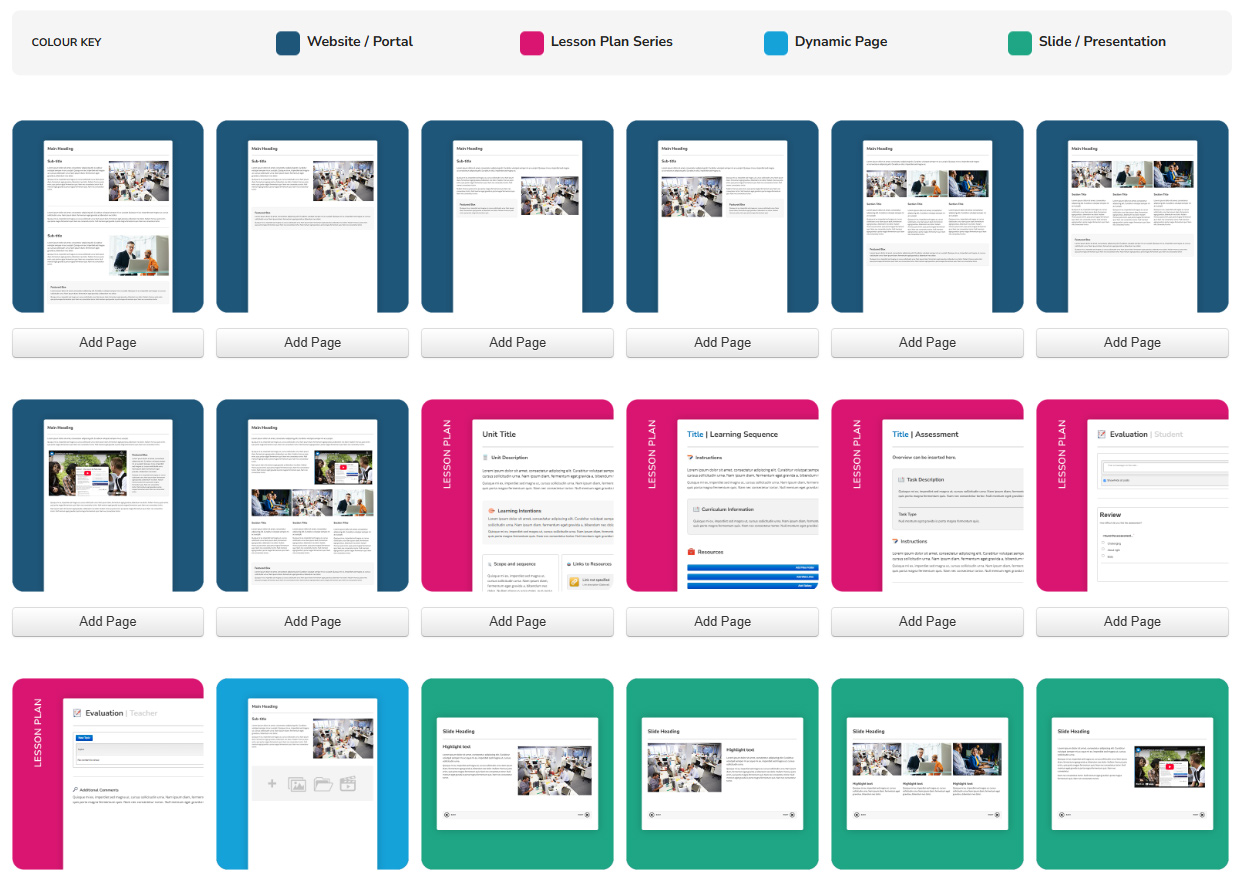Click the top blue resource link bar in Learning Sequence template
This screenshot has width=1240, height=879.
(752, 567)
